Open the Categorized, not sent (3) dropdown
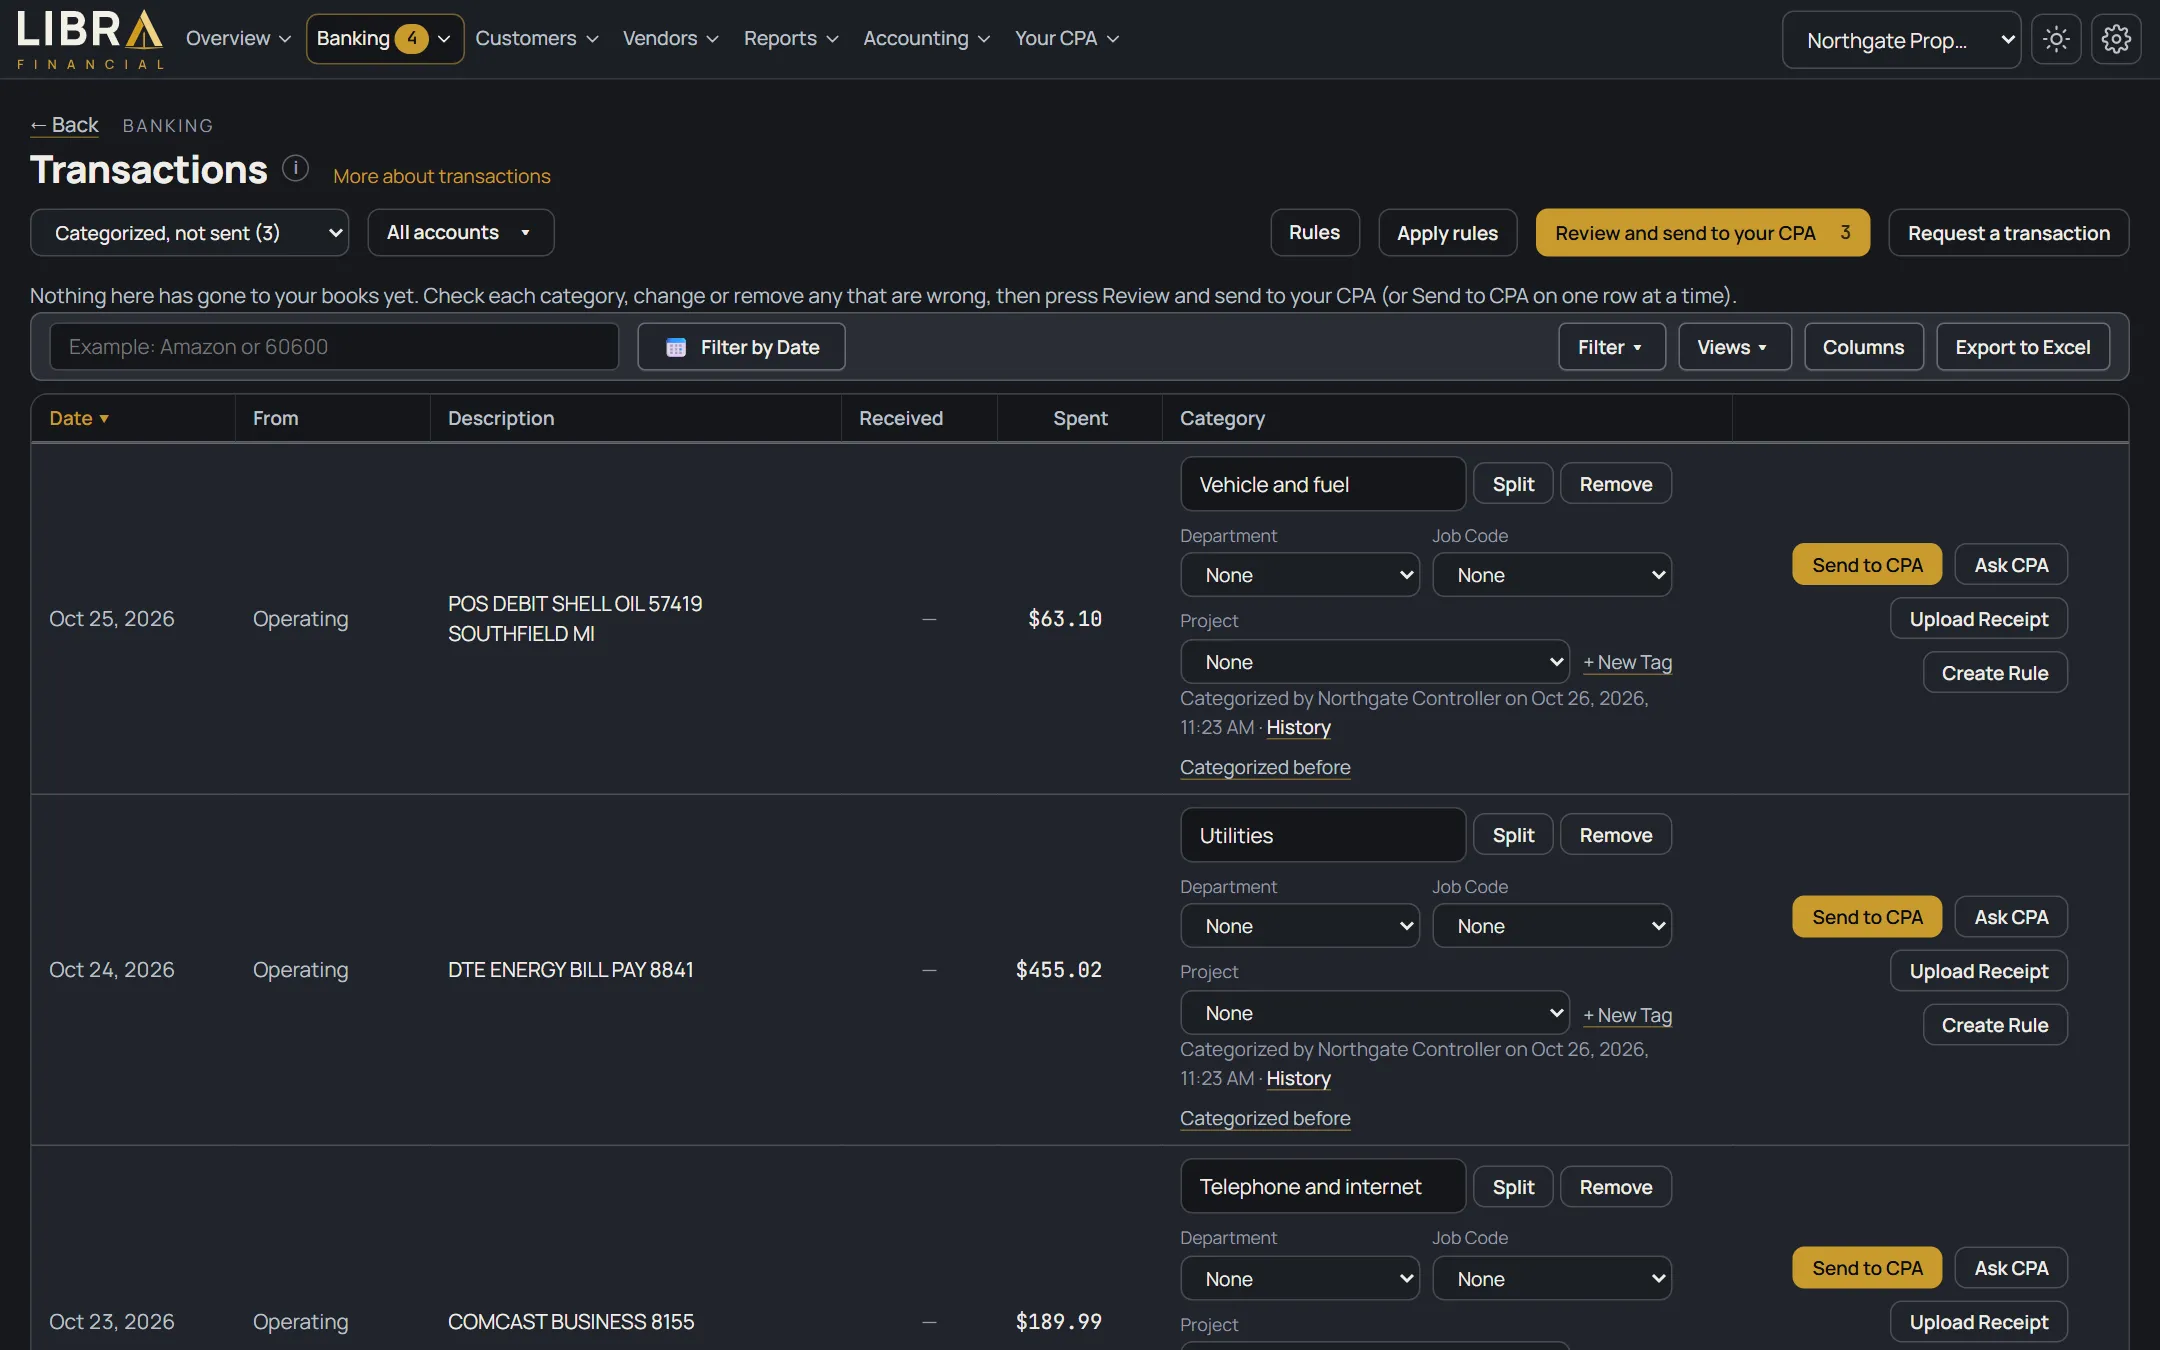Image resolution: width=2160 pixels, height=1350 pixels. point(189,233)
